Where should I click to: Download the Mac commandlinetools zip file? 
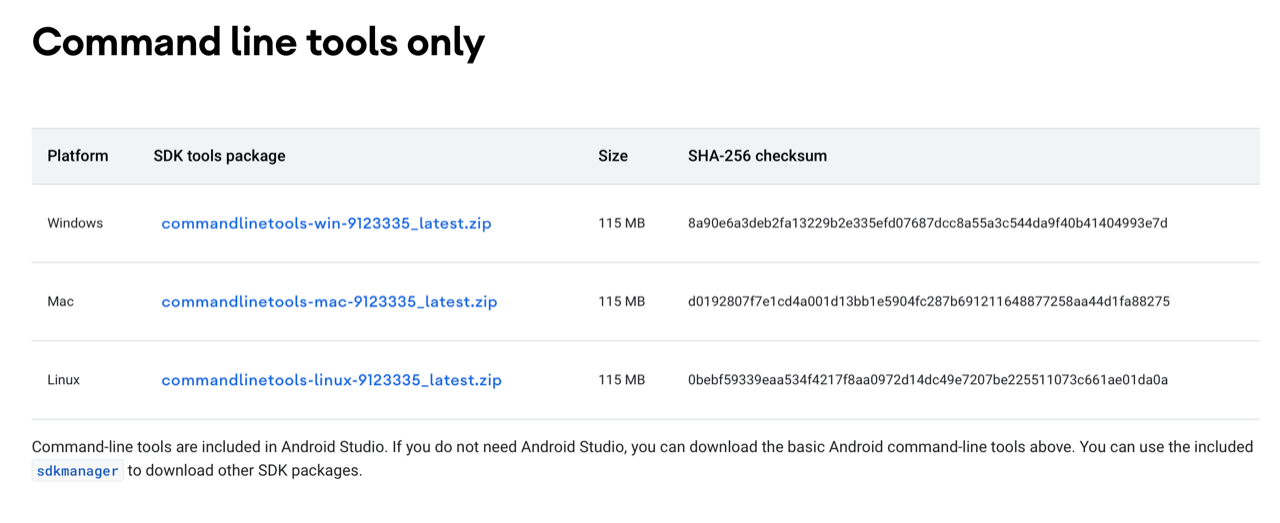[329, 301]
